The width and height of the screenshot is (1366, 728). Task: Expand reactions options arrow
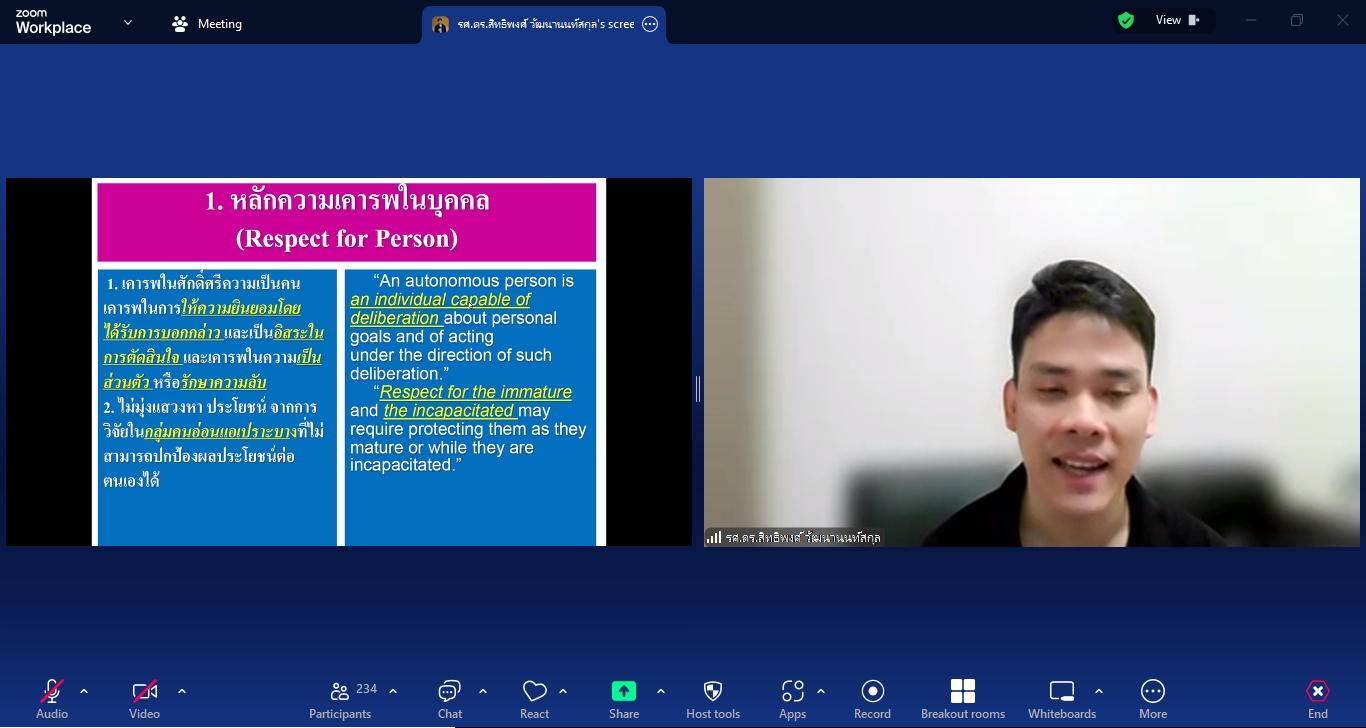563,691
